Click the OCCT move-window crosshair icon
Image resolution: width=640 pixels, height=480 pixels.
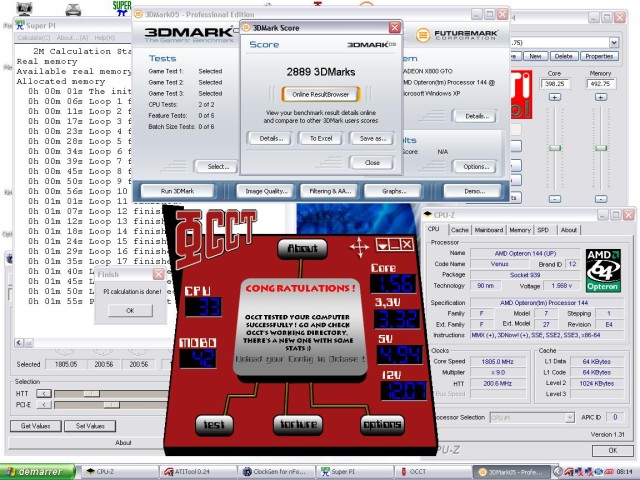[359, 246]
